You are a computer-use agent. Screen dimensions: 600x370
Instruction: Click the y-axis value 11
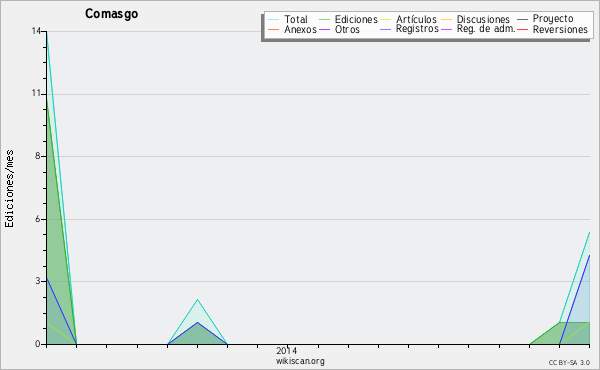(x=36, y=93)
